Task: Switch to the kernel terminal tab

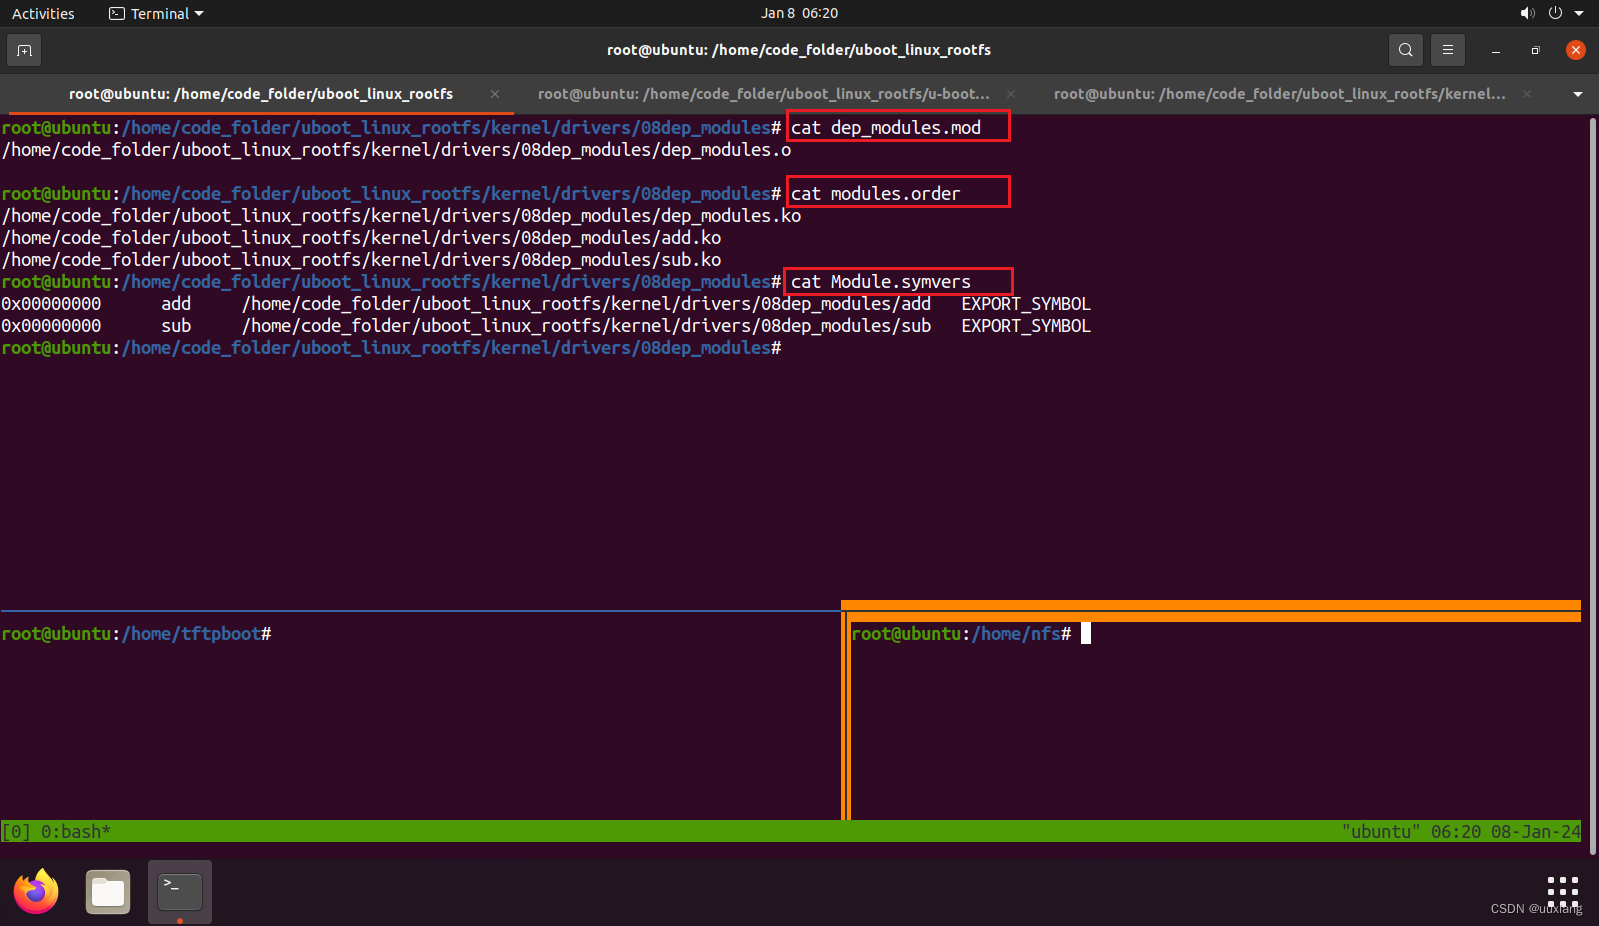Action: tap(1280, 94)
